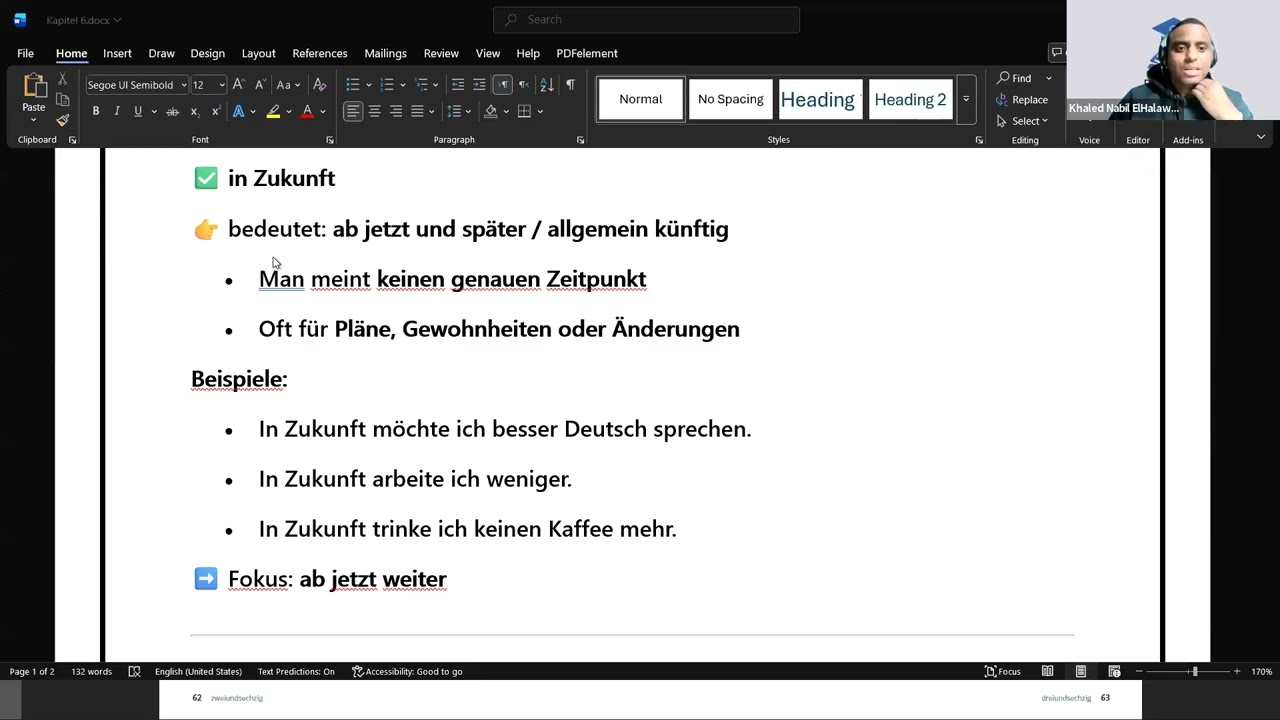Screen dimensions: 1280x720
Task: Toggle strikethrough formatting
Action: coord(172,111)
